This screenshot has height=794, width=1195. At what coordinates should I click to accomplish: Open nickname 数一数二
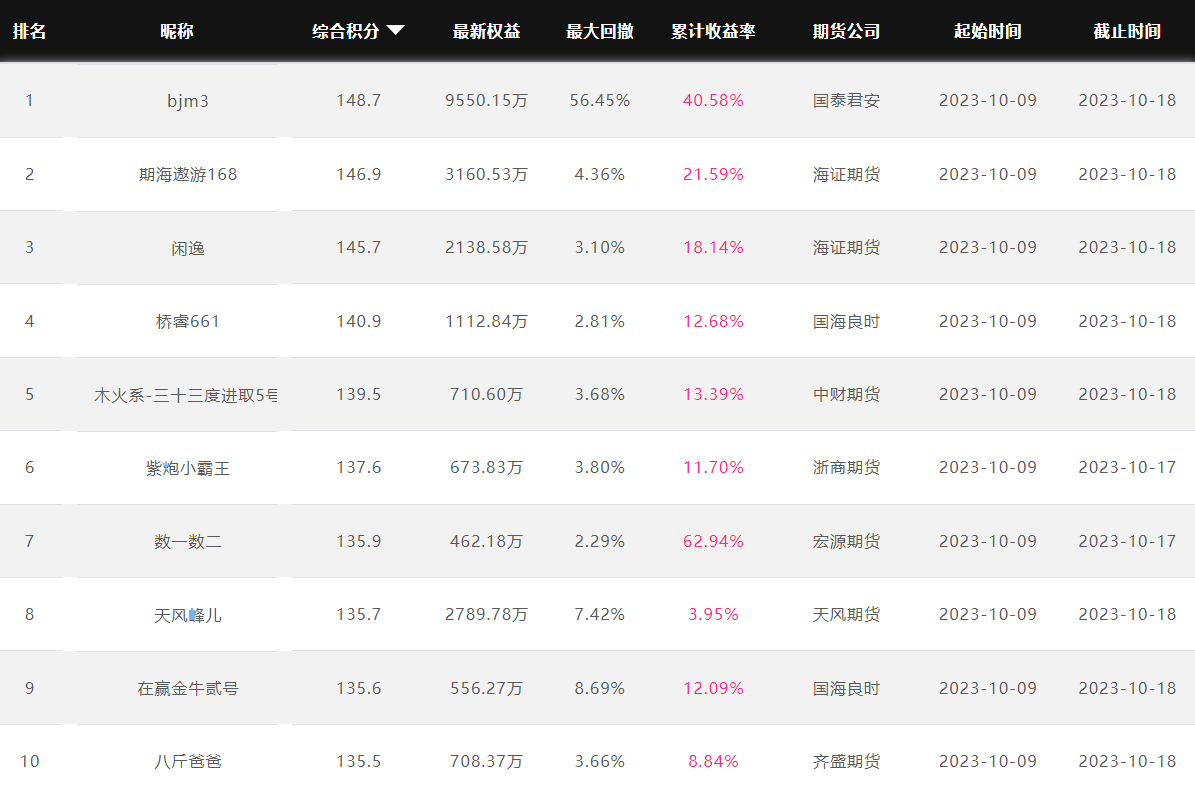[187, 542]
